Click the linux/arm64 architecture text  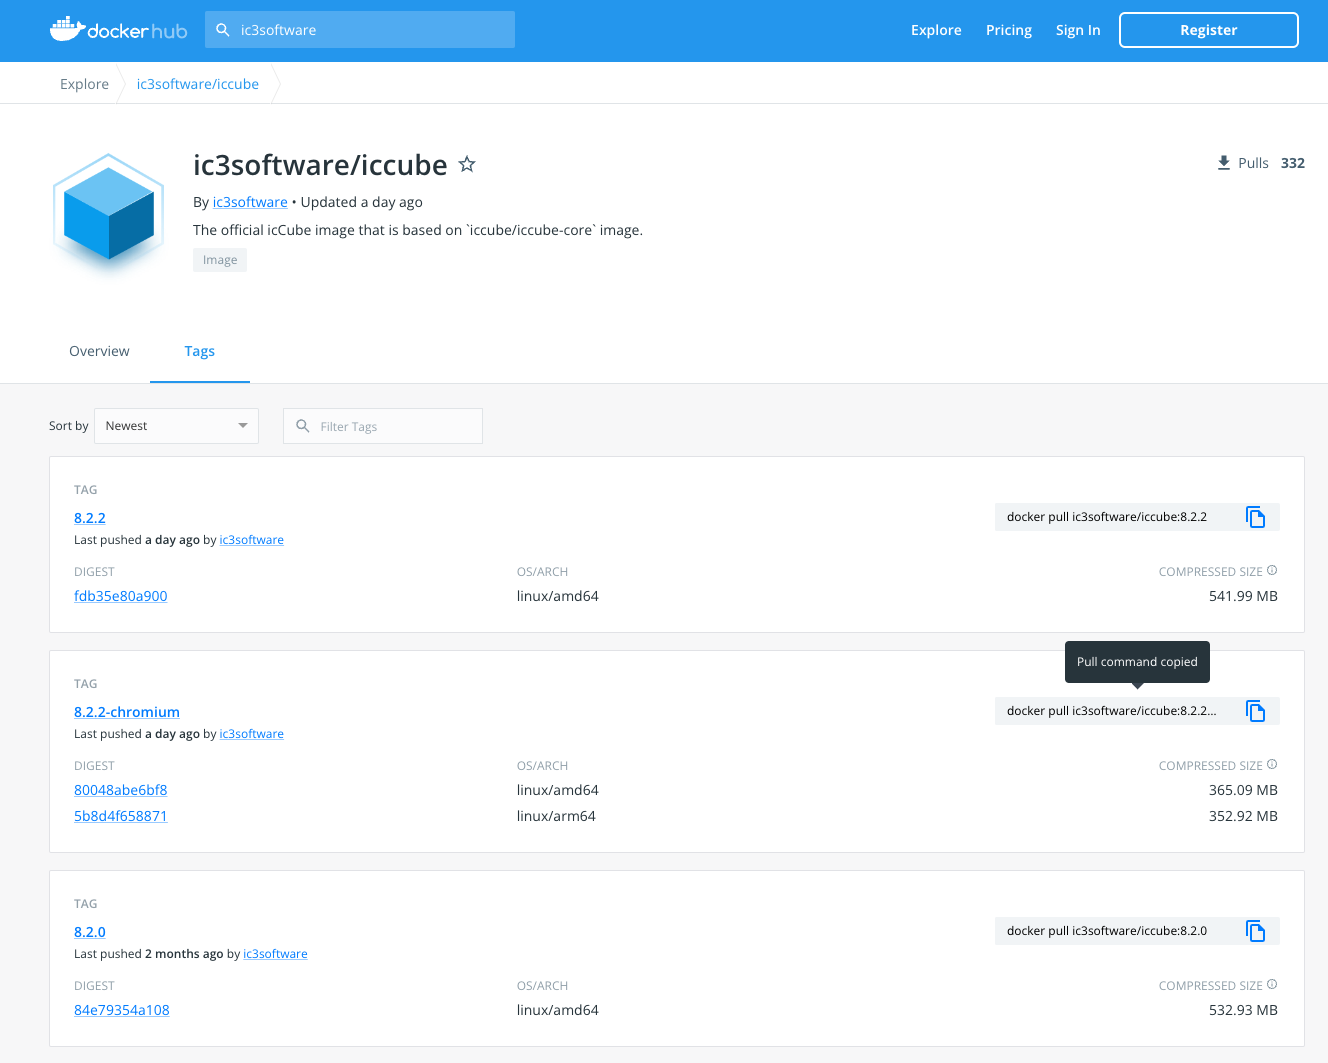coord(556,816)
